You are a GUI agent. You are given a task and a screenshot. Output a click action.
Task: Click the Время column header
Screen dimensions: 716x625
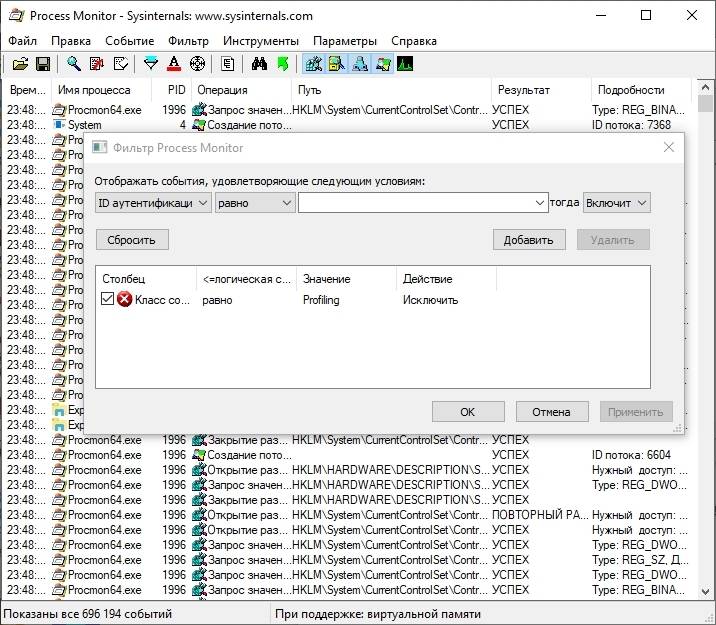tap(27, 90)
